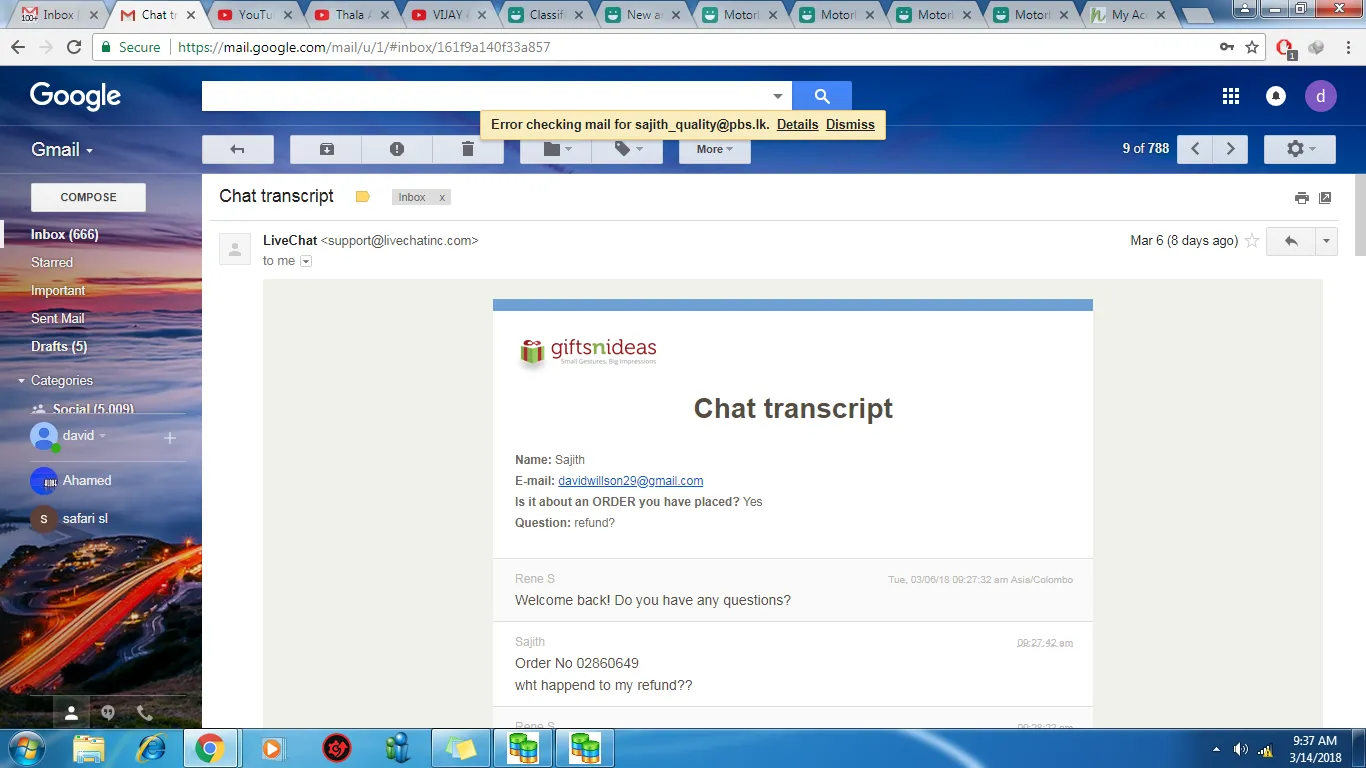Switch to the YouTube browser tab
The image size is (1366, 768).
(x=254, y=15)
